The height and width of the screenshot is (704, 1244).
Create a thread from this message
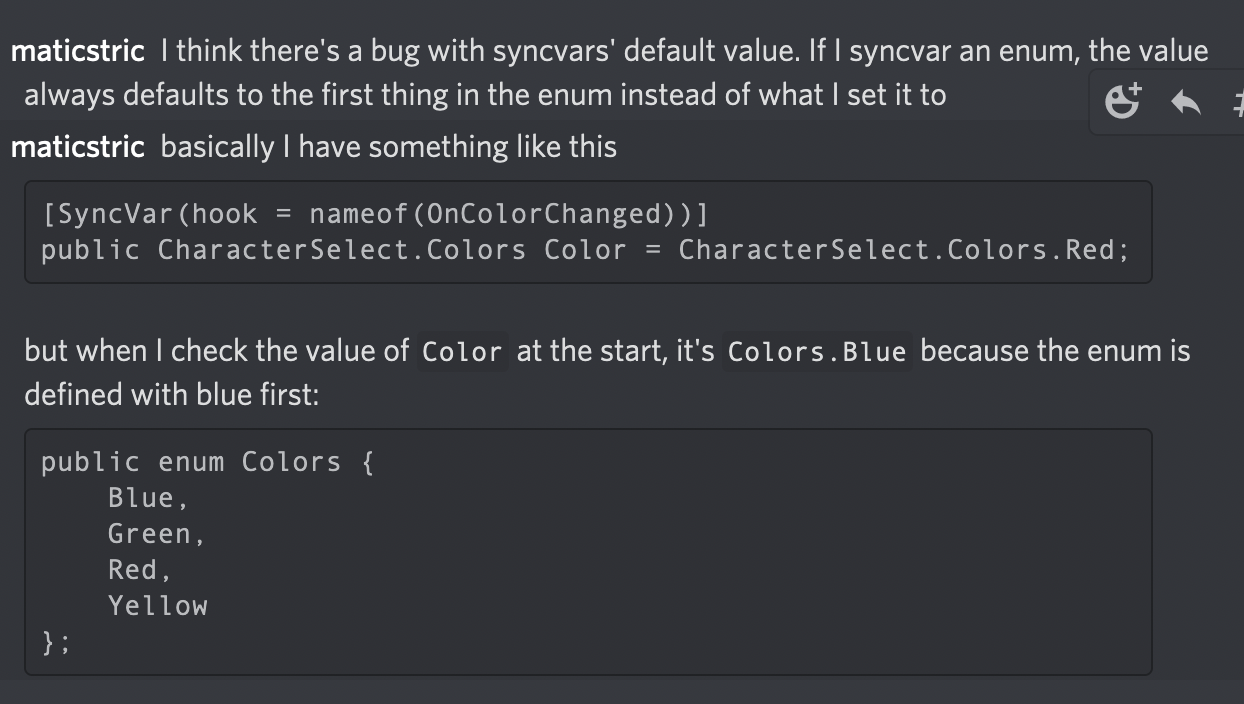coord(1240,101)
